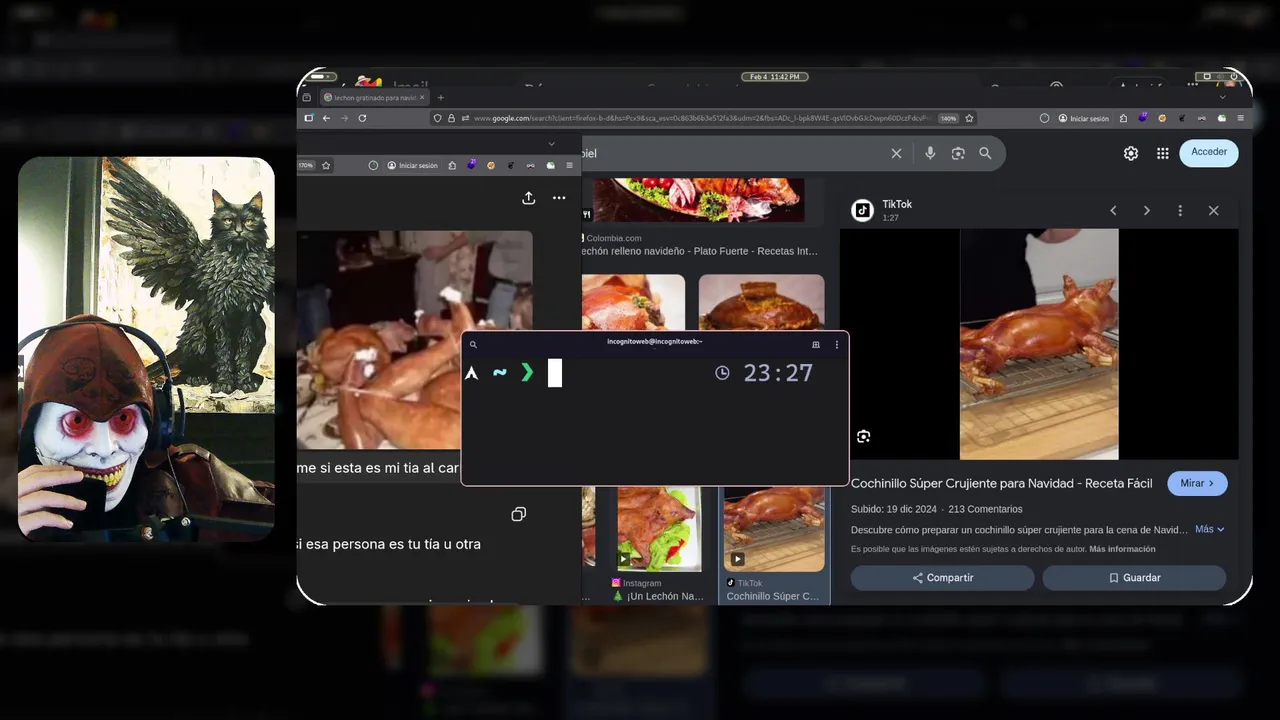Image resolution: width=1280 pixels, height=720 pixels.
Task: Open the TikTok source logo
Action: (x=862, y=210)
